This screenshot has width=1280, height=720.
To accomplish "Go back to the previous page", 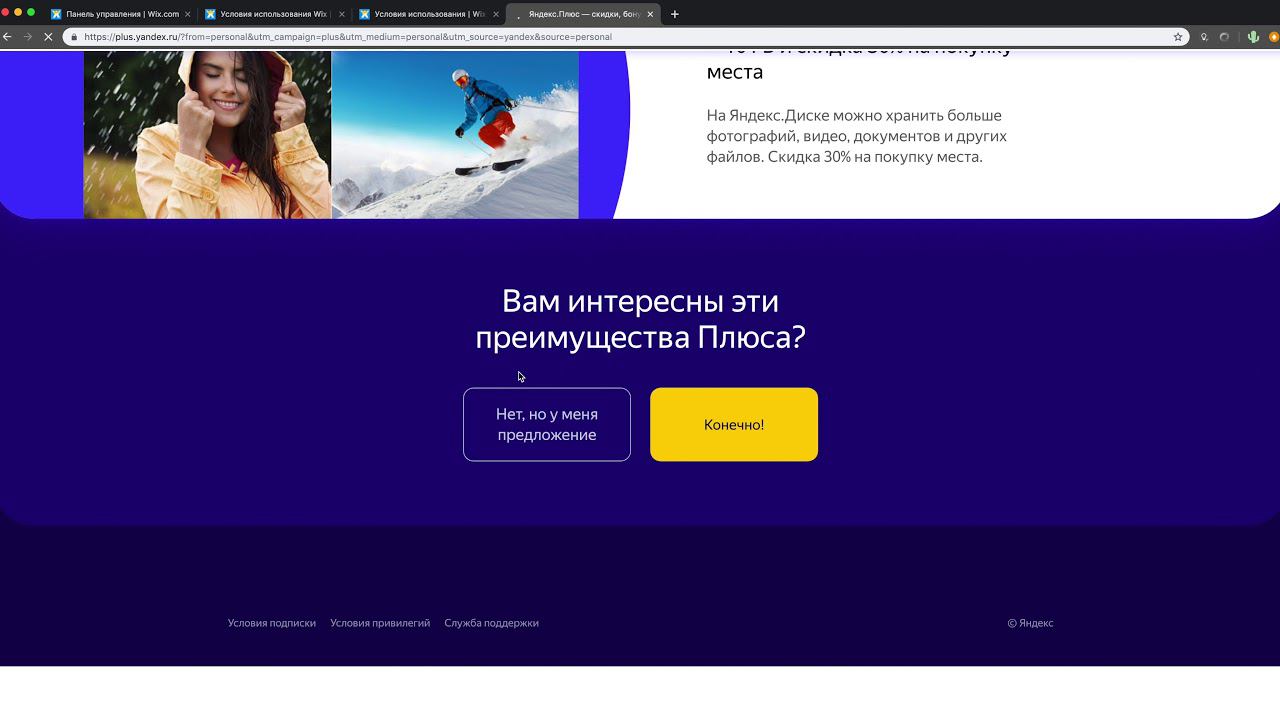I will pos(8,37).
